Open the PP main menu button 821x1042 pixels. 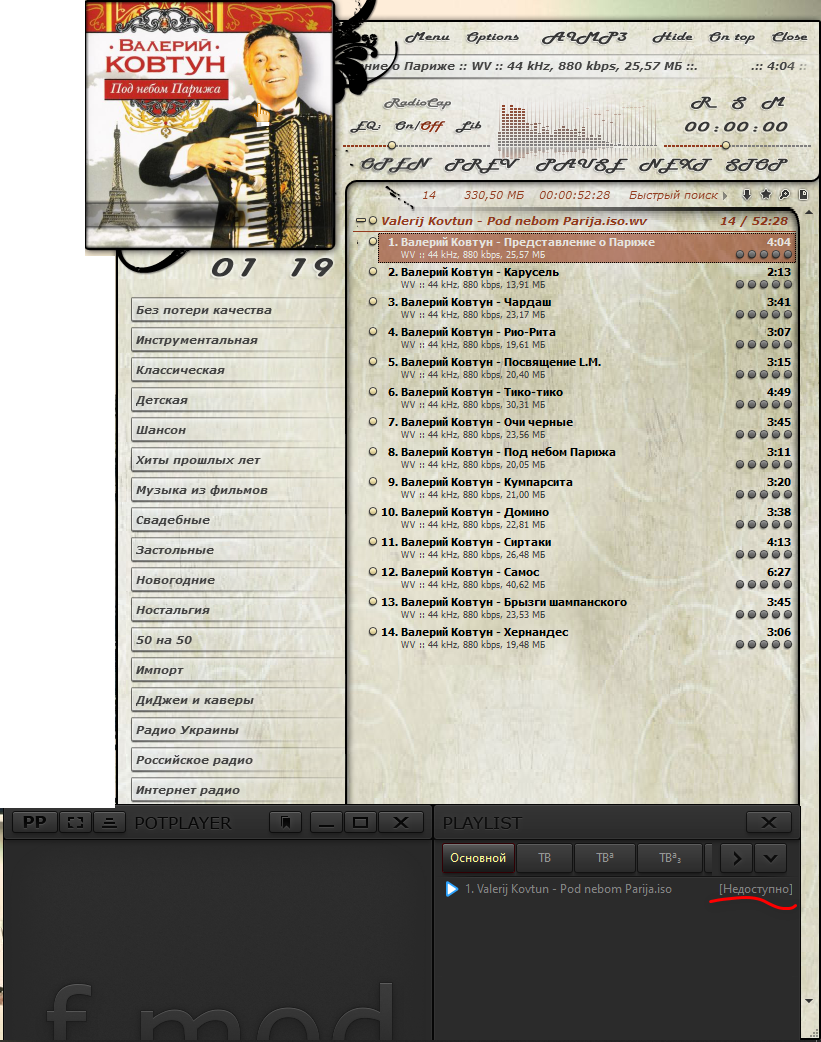coord(34,822)
